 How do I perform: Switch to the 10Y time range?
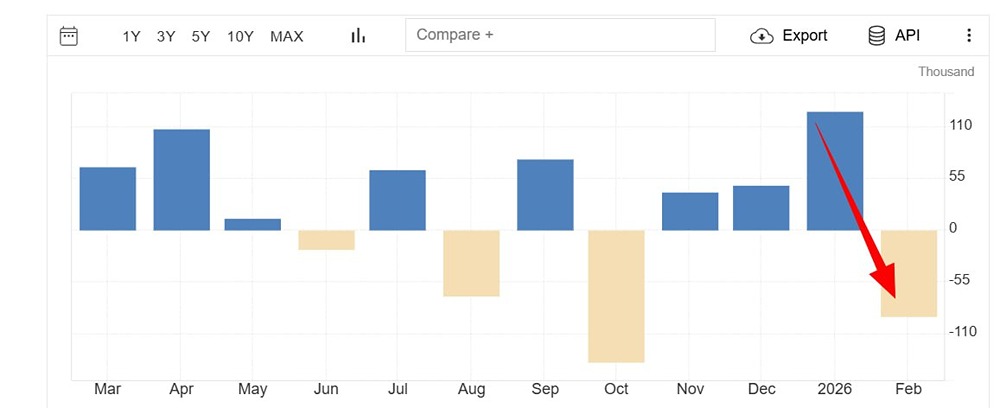[x=240, y=37]
